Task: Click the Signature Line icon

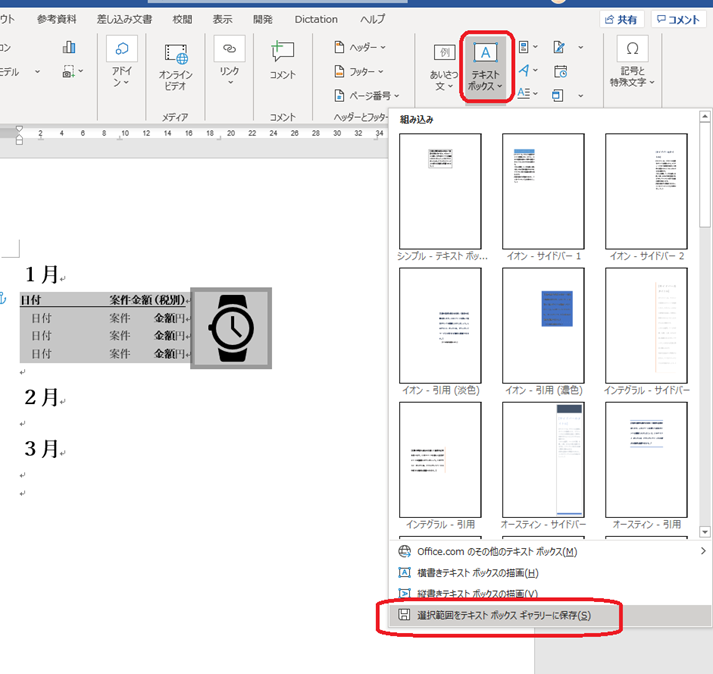Action: click(559, 47)
